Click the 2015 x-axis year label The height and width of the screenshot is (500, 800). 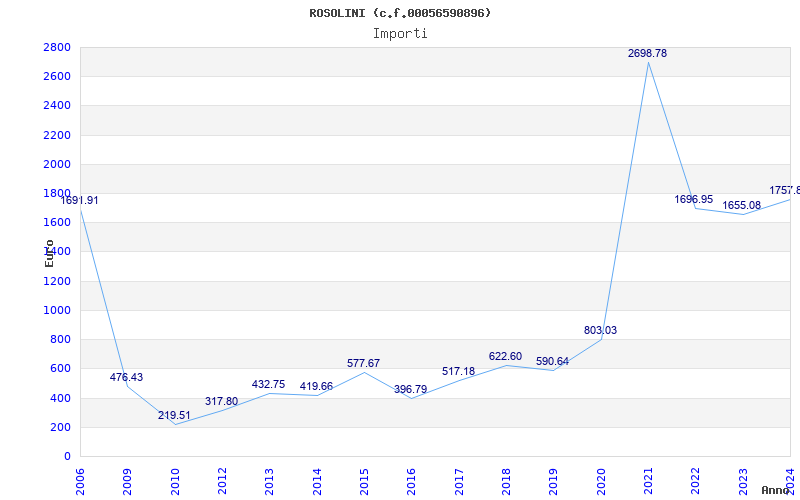pos(364,482)
